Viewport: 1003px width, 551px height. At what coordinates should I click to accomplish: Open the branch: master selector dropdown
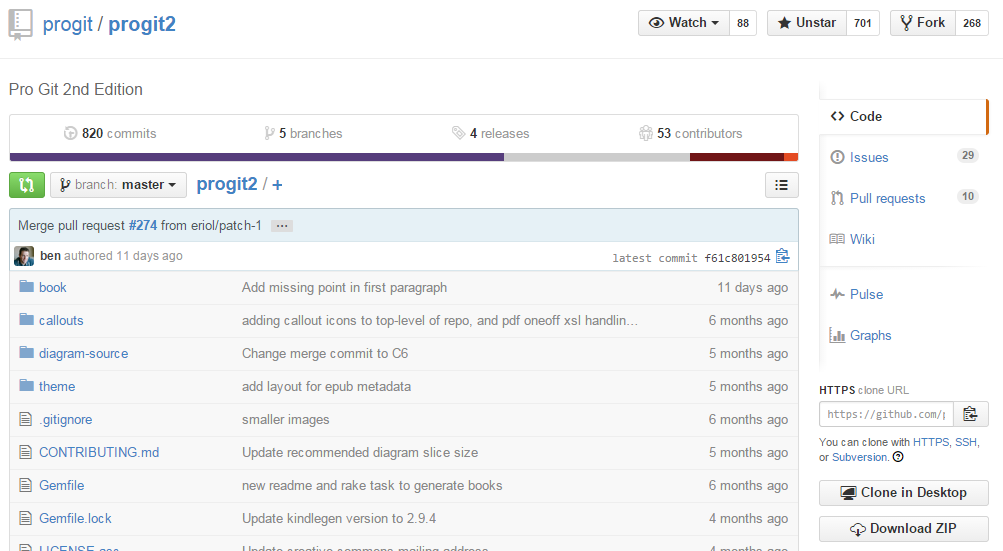118,185
